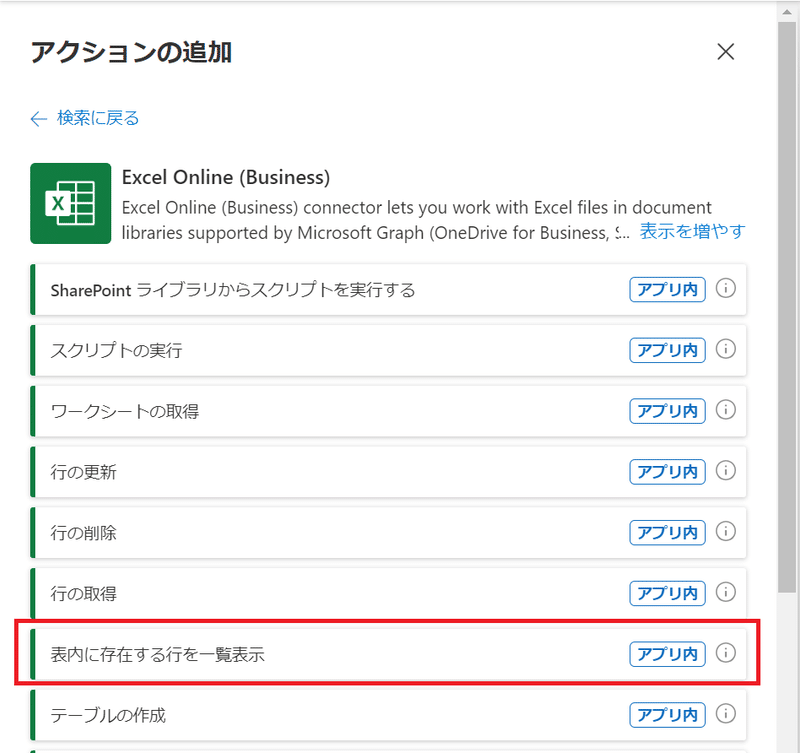The image size is (800, 753).
Task: Open info icon for 表内に存在する行を一覧表示
Action: coord(726,652)
